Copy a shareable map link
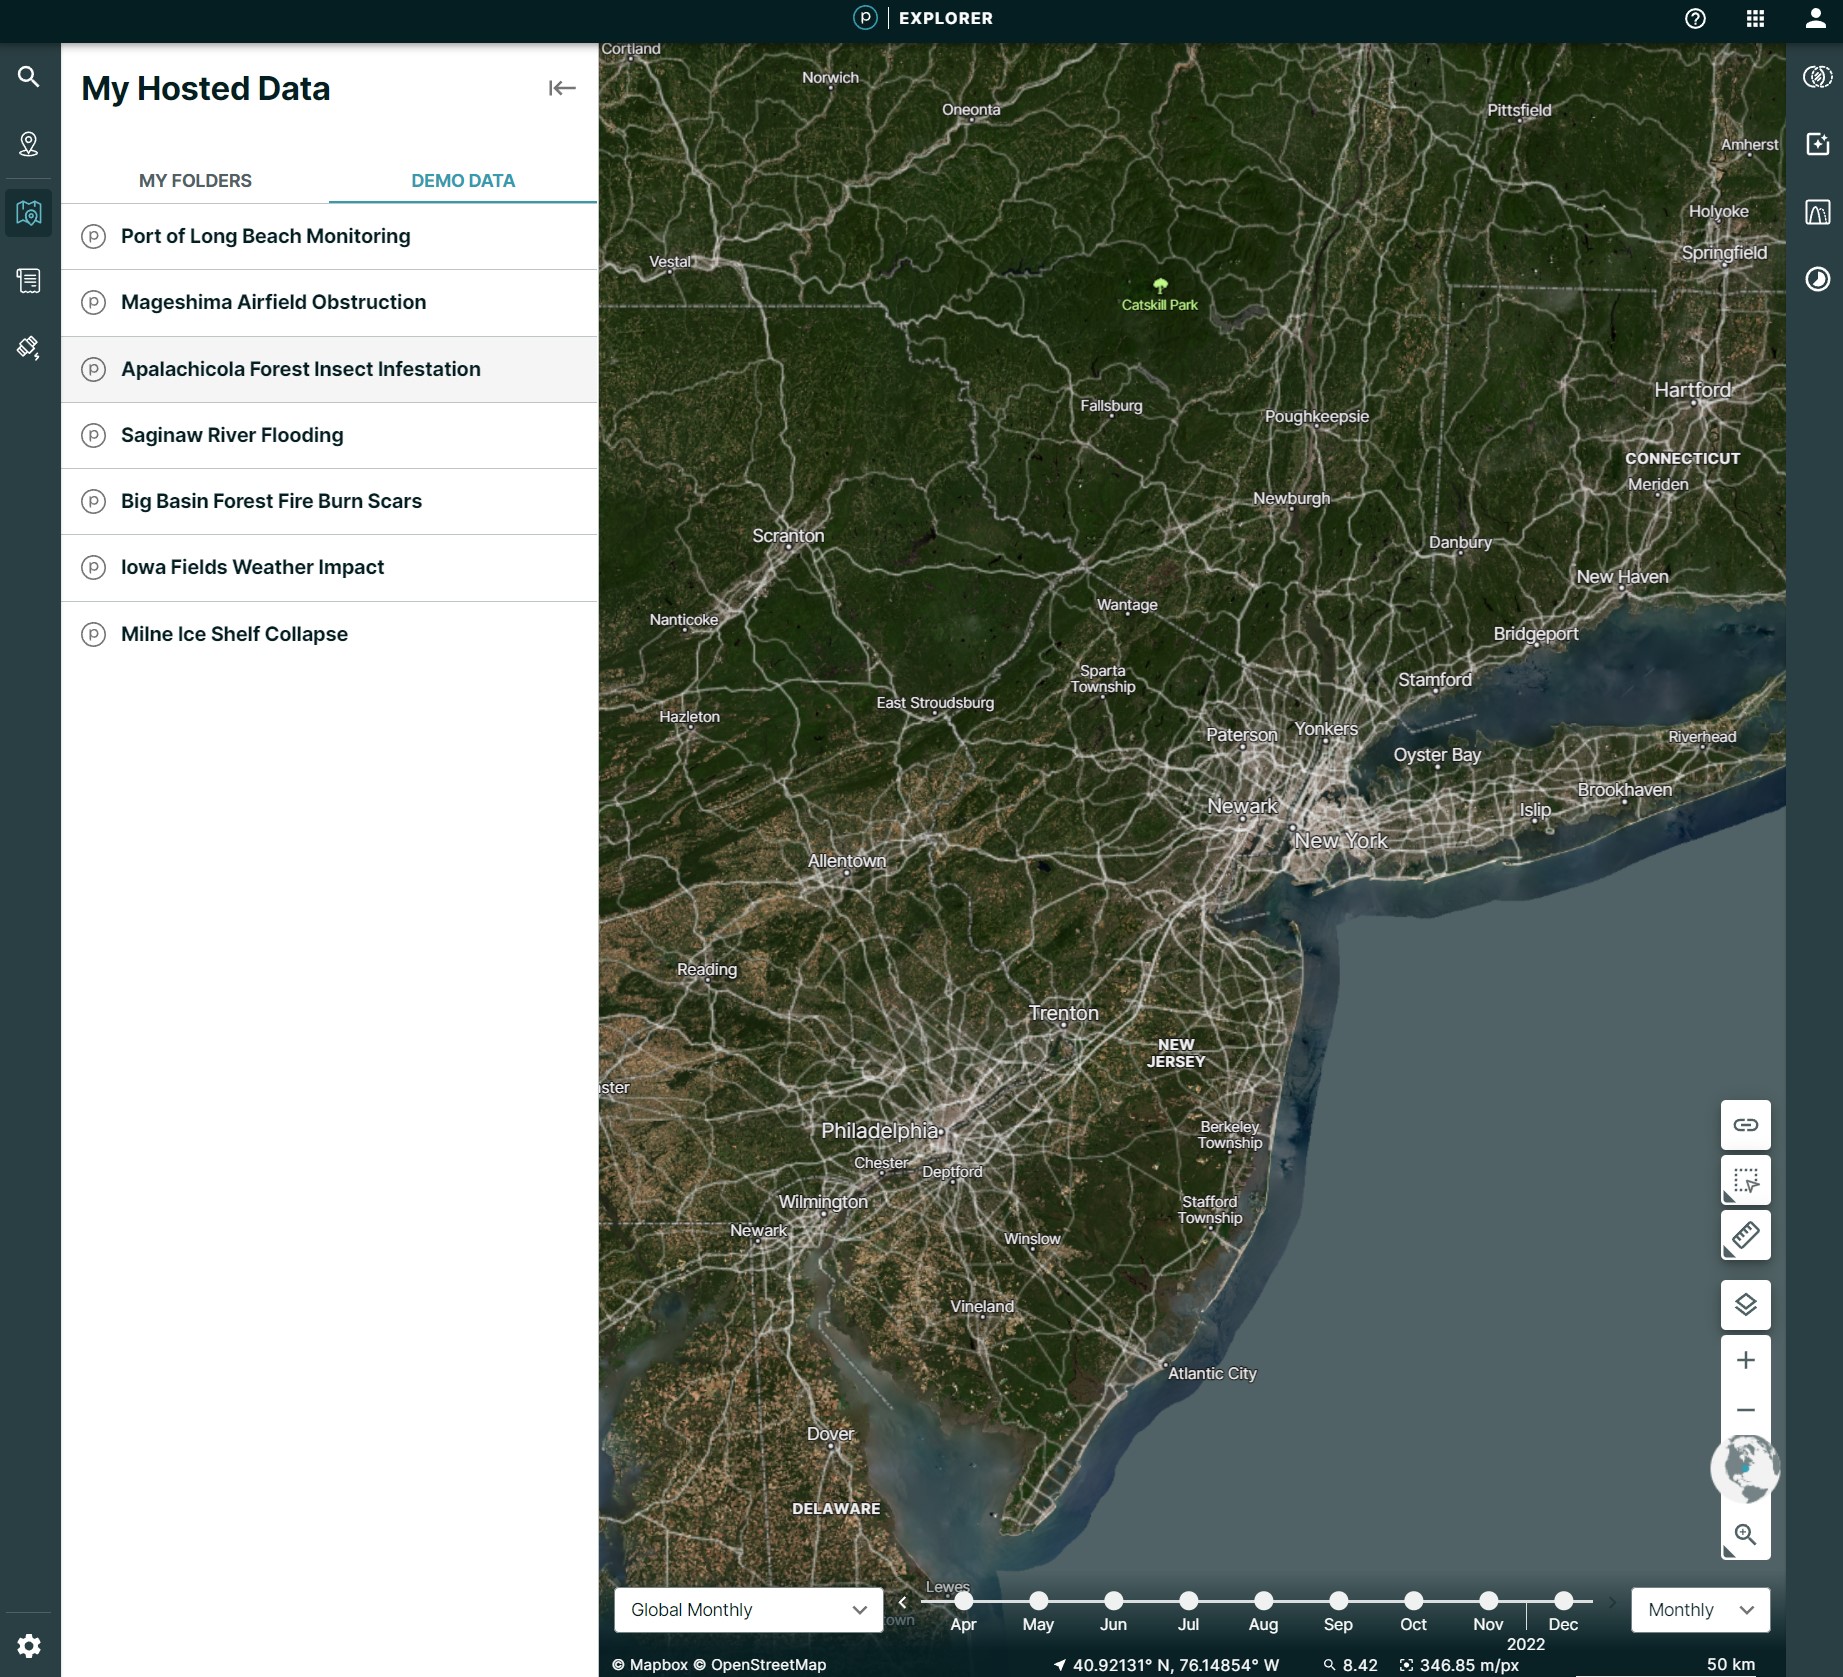This screenshot has width=1843, height=1677. [x=1745, y=1124]
